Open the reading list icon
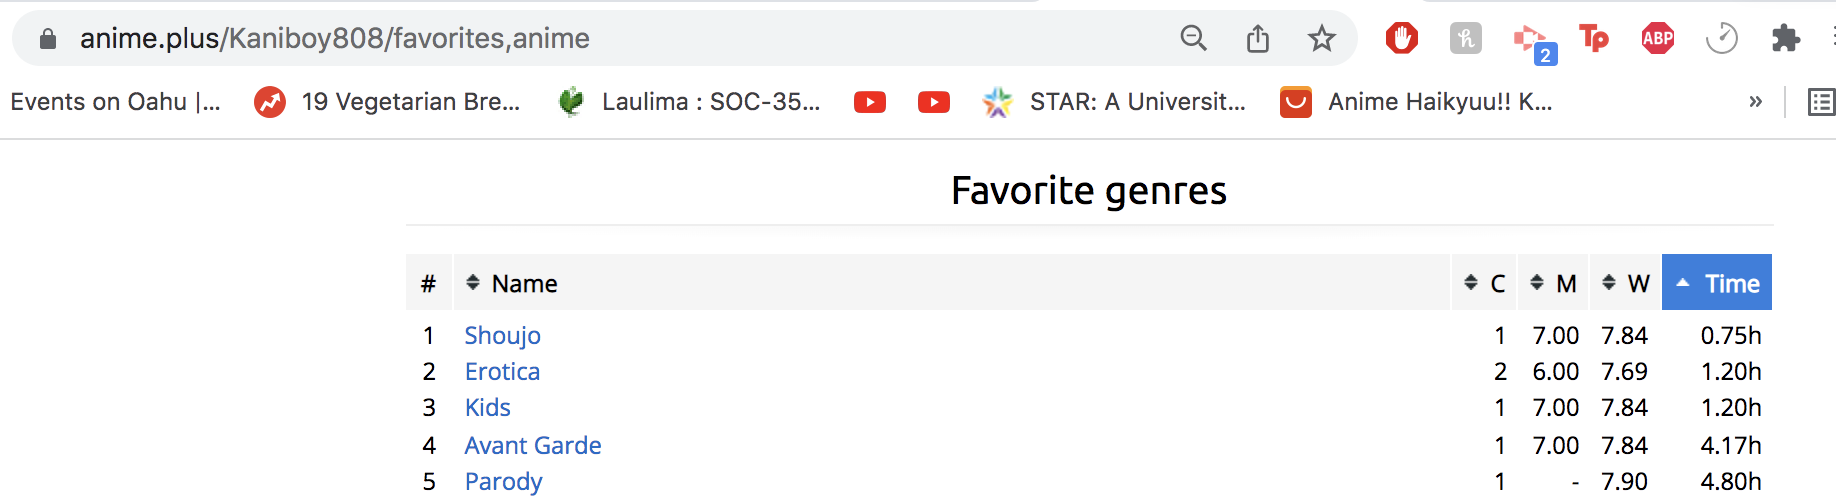Screen dimensions: 1836x502 1822,102
